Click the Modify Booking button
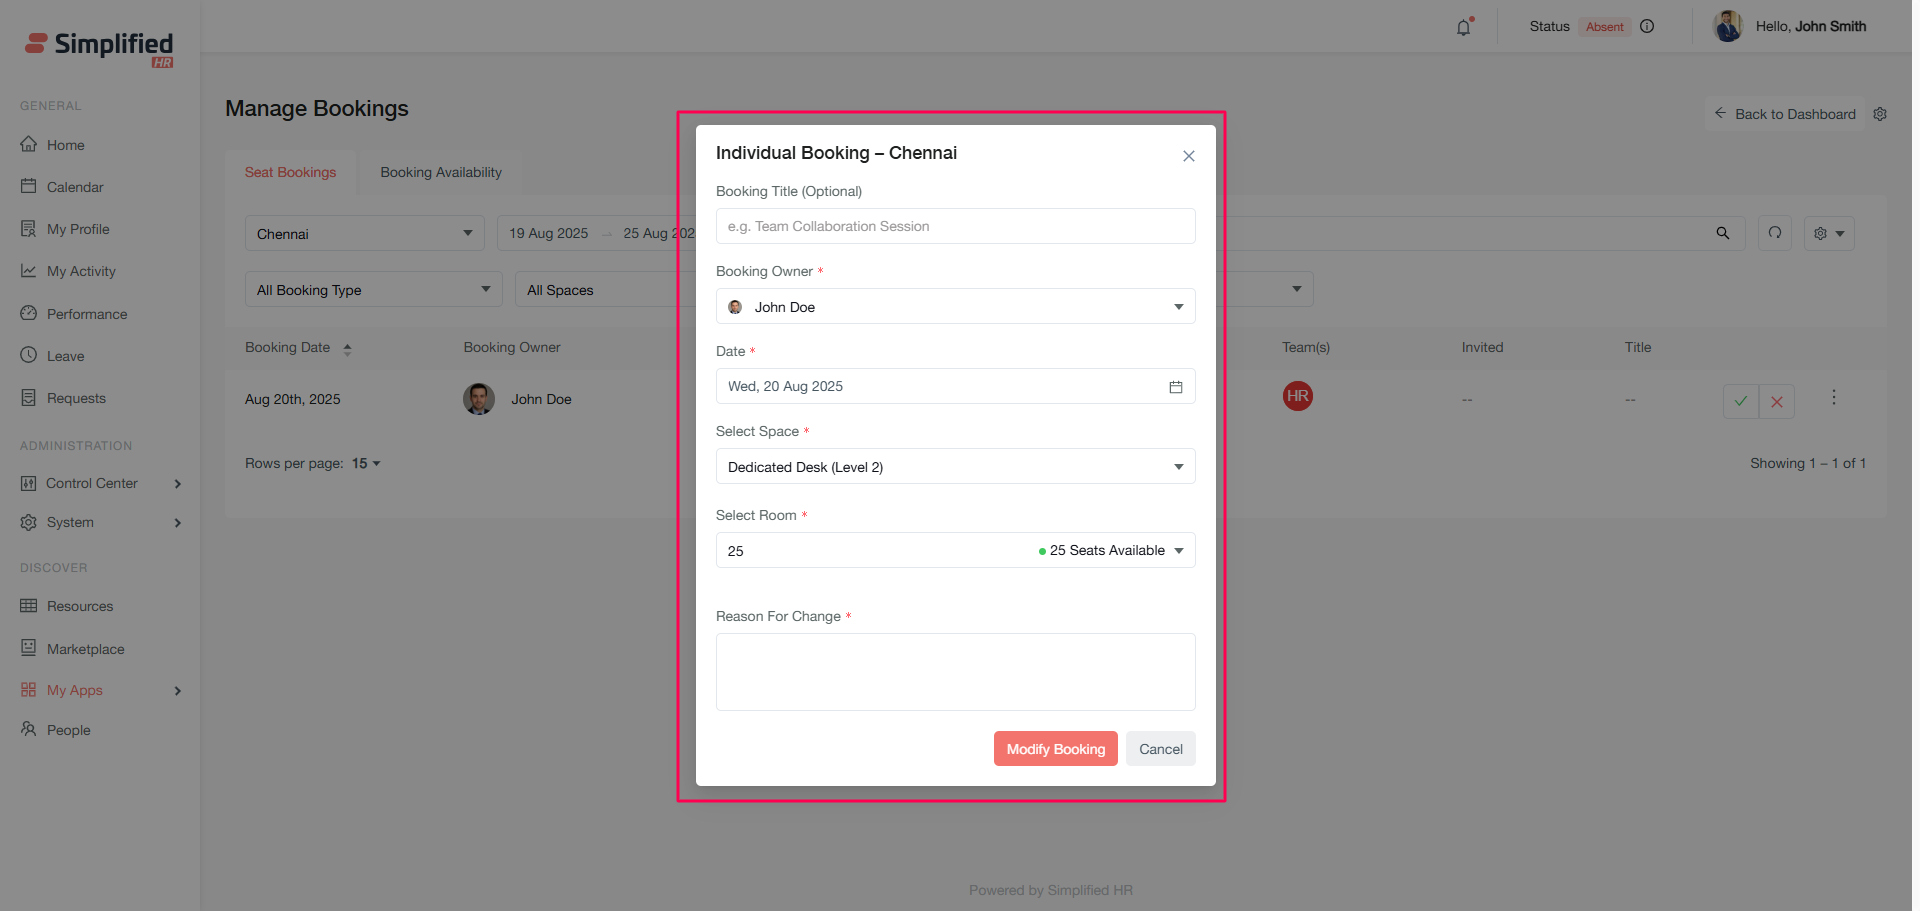 point(1055,749)
